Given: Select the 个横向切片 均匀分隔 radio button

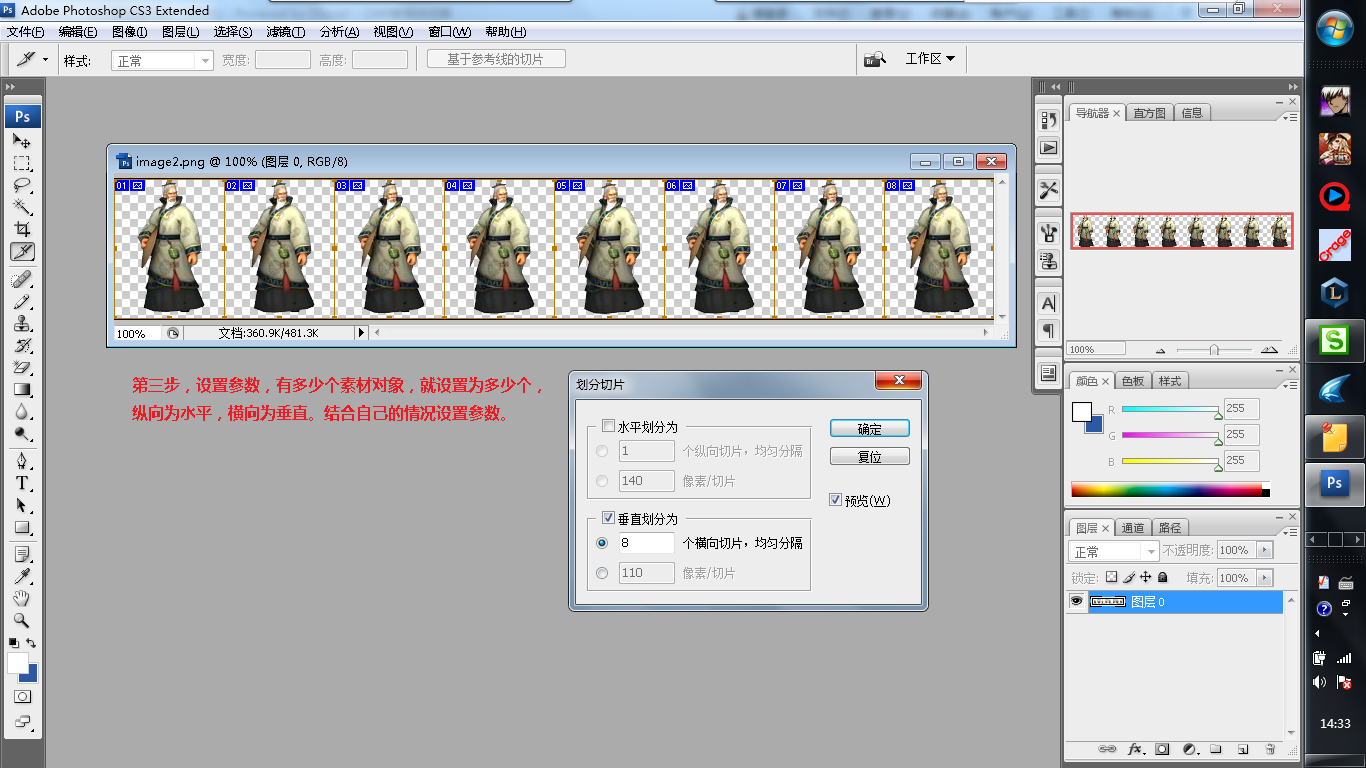Looking at the screenshot, I should (x=602, y=543).
